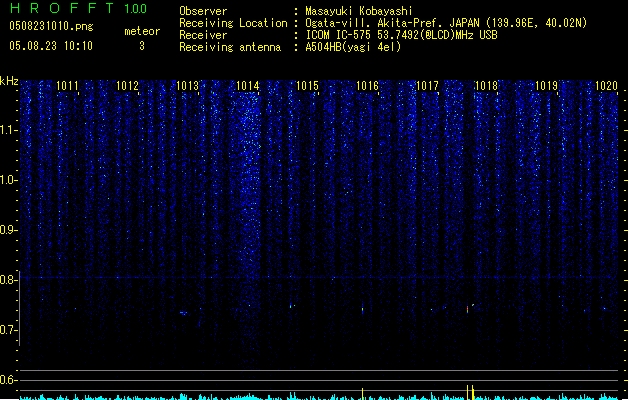Click the red meteor echo just before 1018
Screen dimensions: 629x400
(x=467, y=309)
